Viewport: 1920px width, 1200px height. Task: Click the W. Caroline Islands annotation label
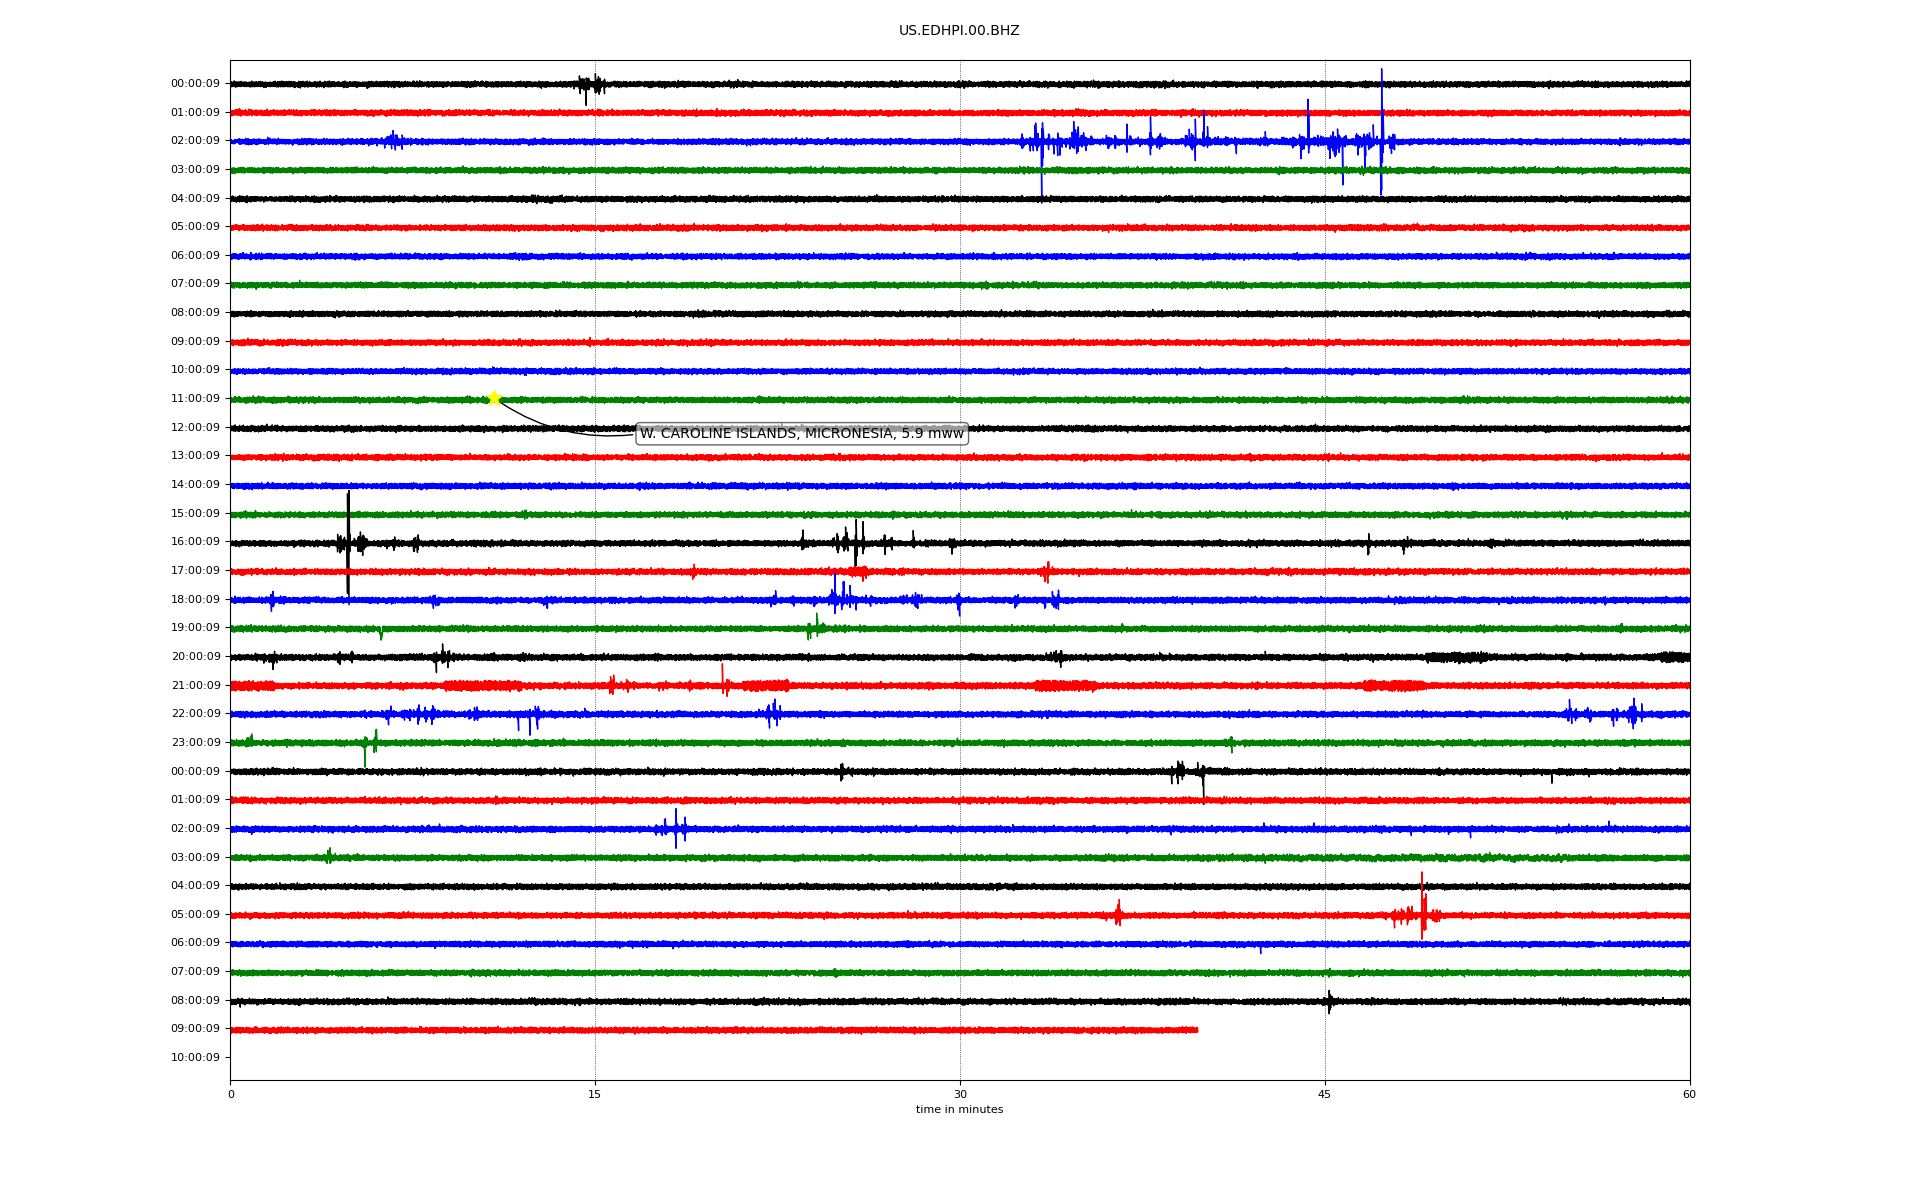click(801, 433)
